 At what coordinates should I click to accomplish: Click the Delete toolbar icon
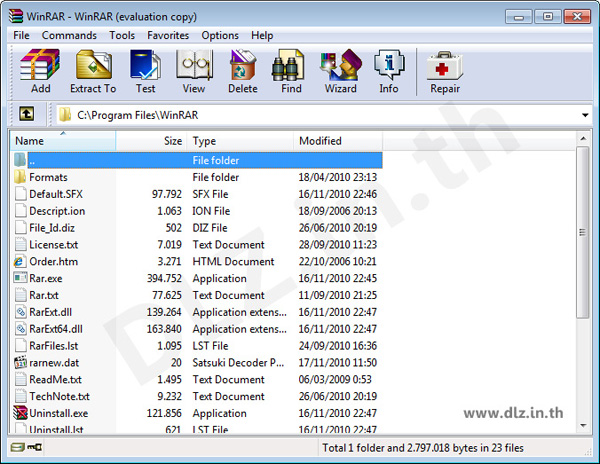coord(243,64)
